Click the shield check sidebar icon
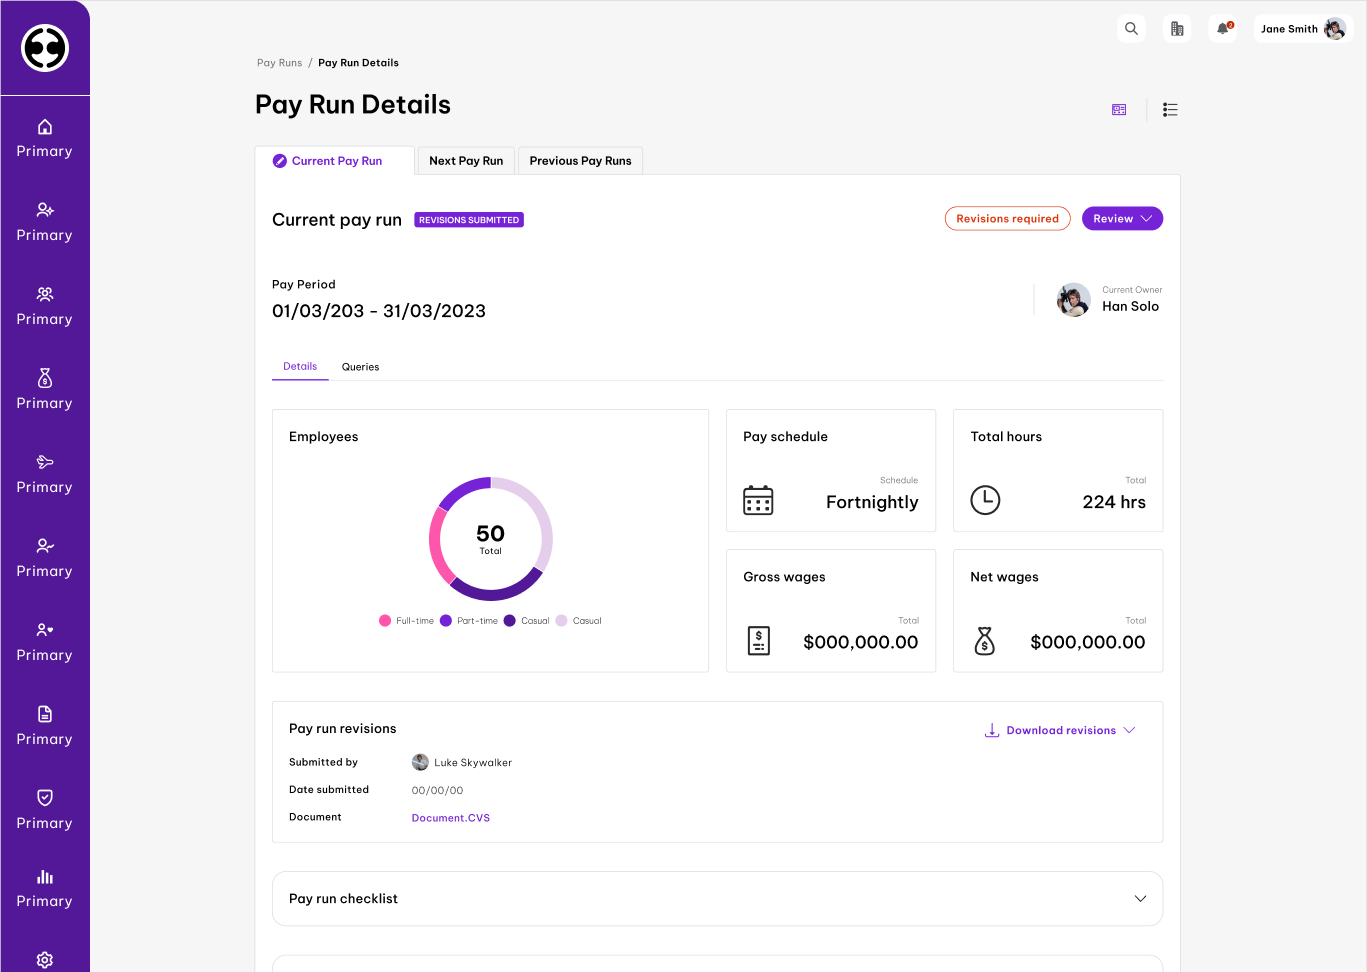This screenshot has height=972, width=1367. (x=45, y=797)
